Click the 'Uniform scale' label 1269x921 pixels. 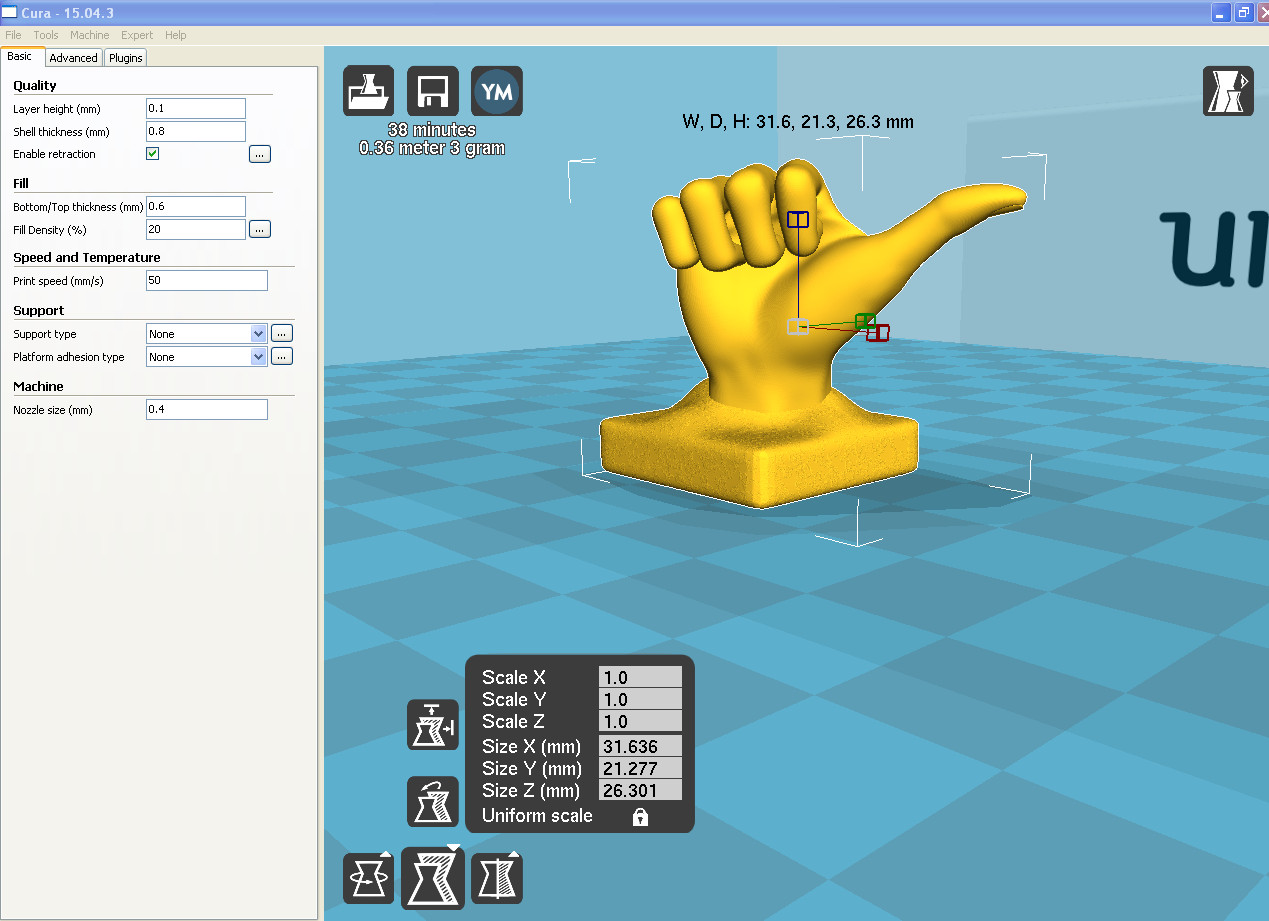(x=537, y=816)
